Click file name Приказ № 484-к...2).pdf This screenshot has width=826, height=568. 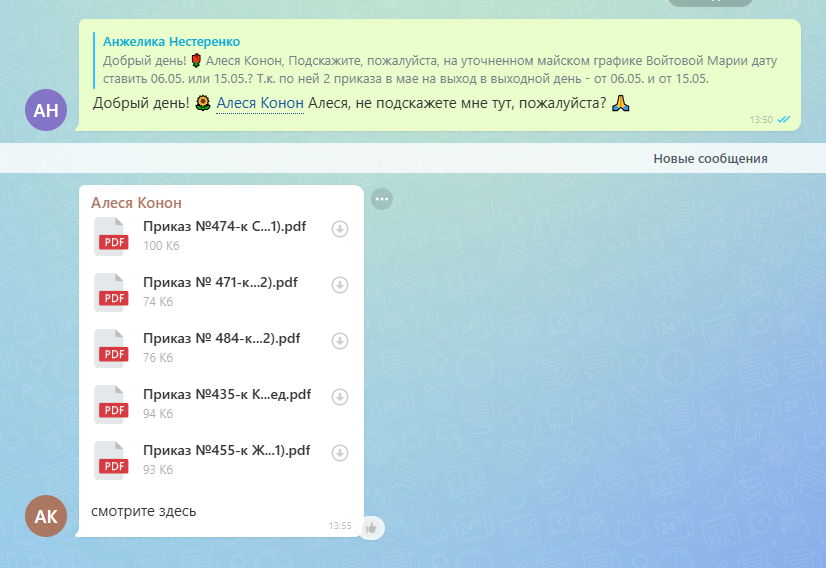(x=221, y=338)
